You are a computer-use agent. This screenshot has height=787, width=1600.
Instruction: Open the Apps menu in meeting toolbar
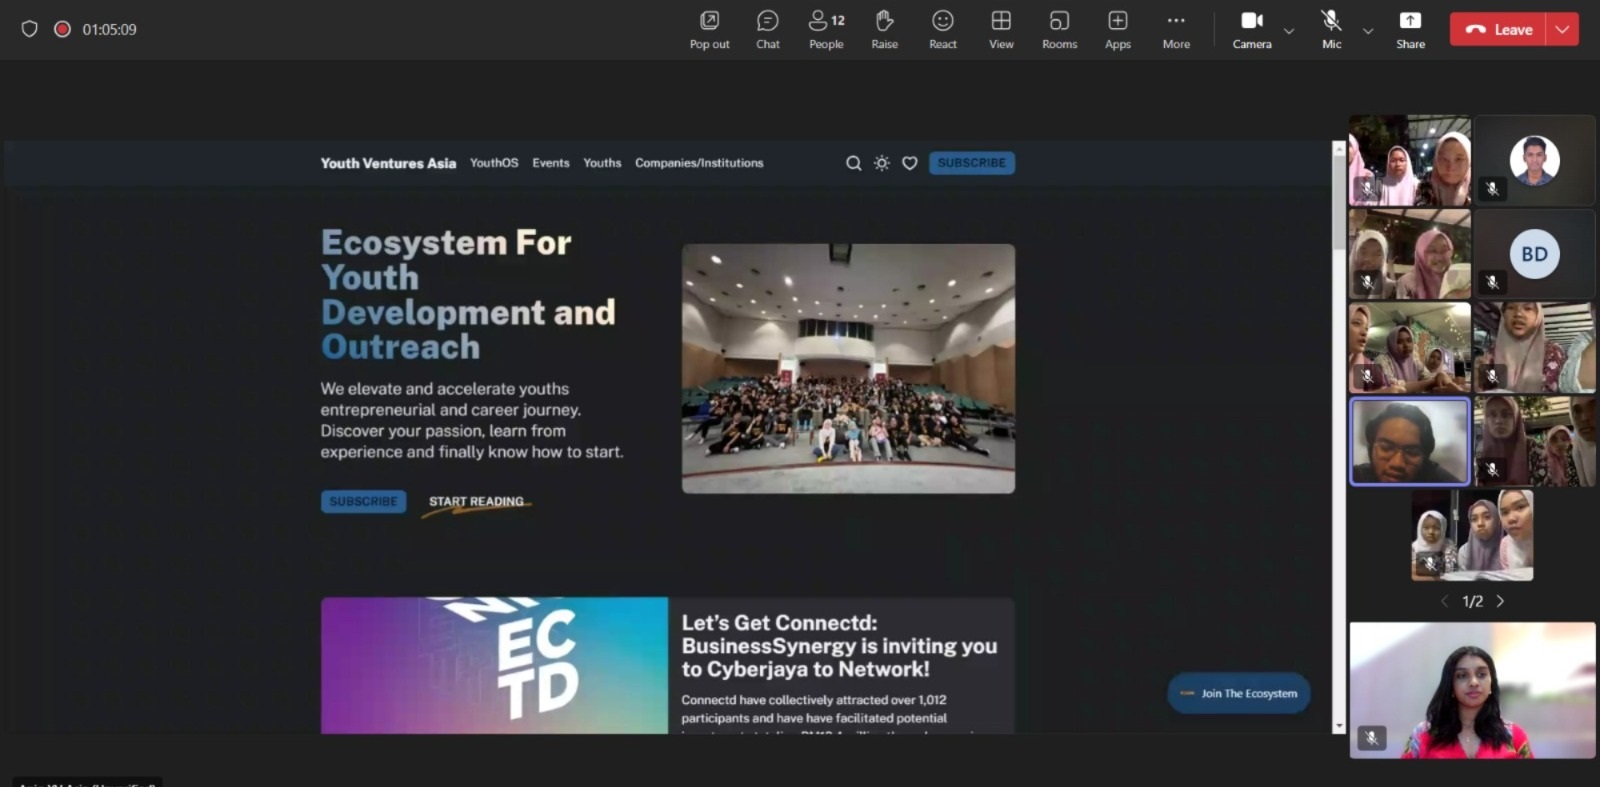coord(1118,29)
